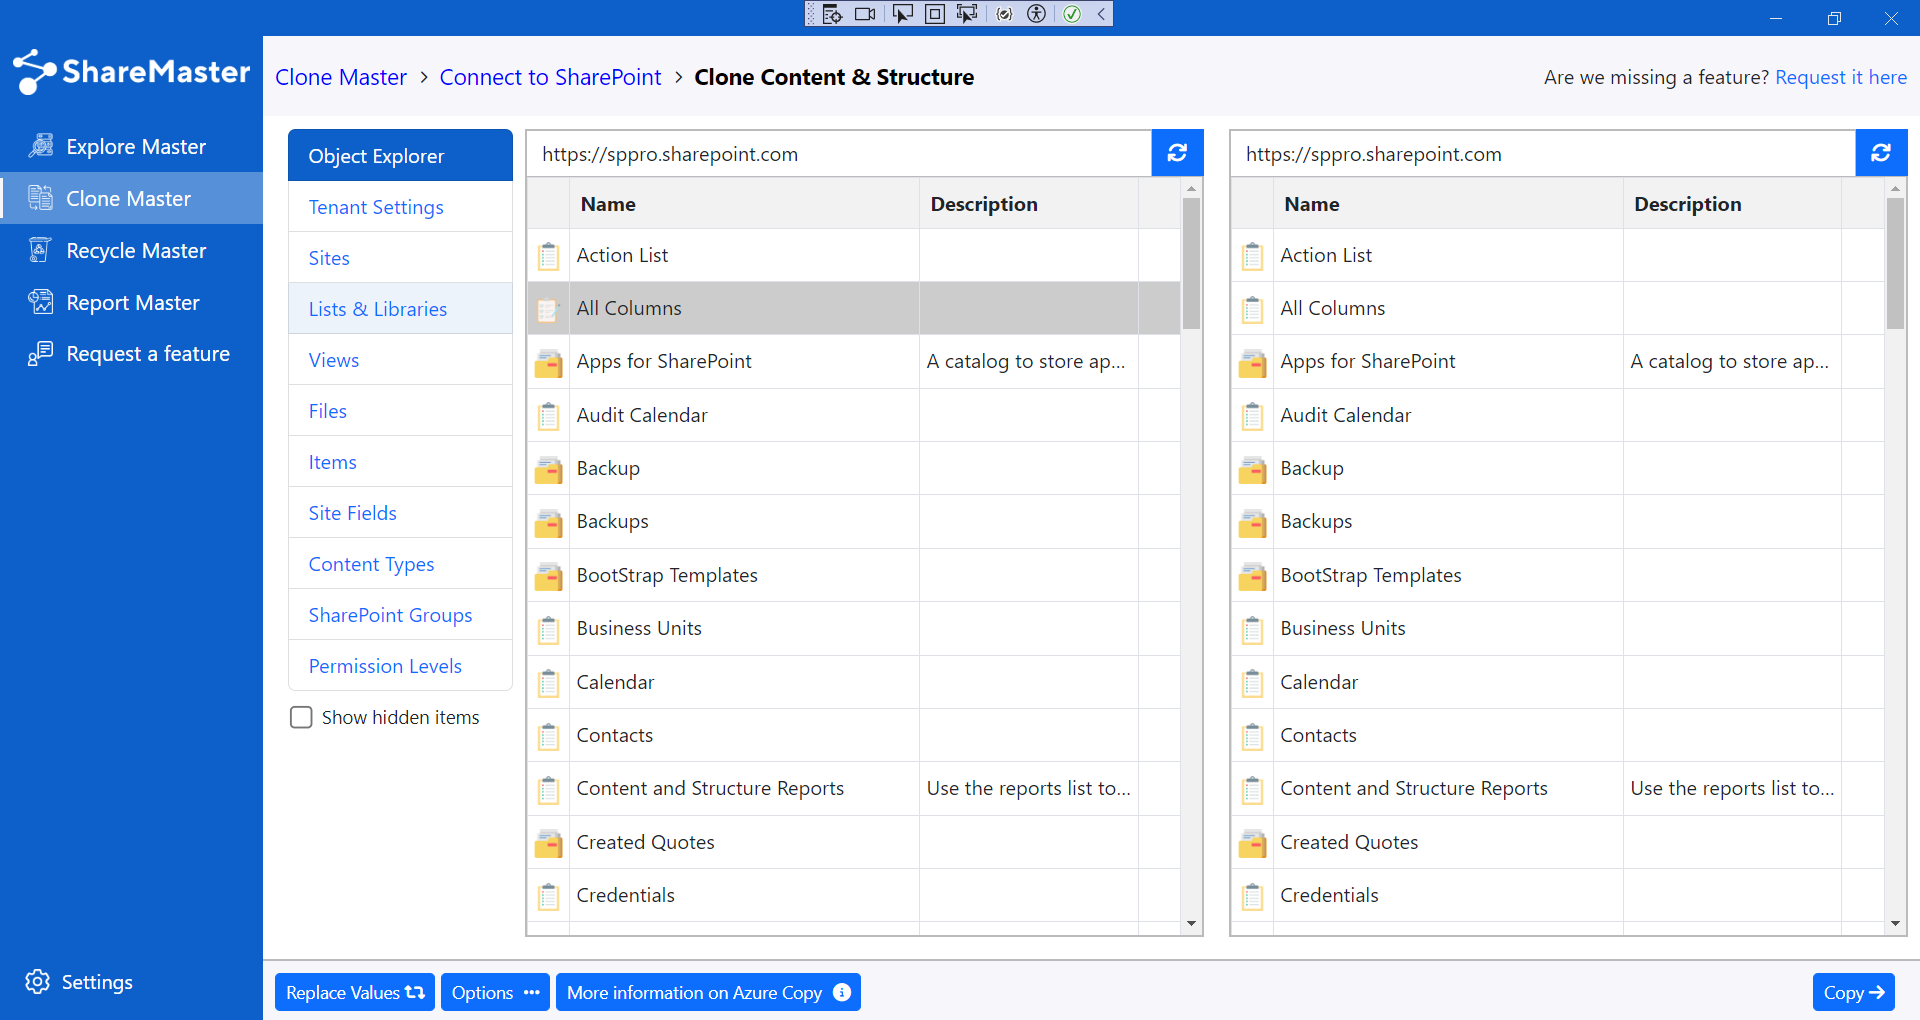Click the recorder toolbar camera icon

click(865, 14)
